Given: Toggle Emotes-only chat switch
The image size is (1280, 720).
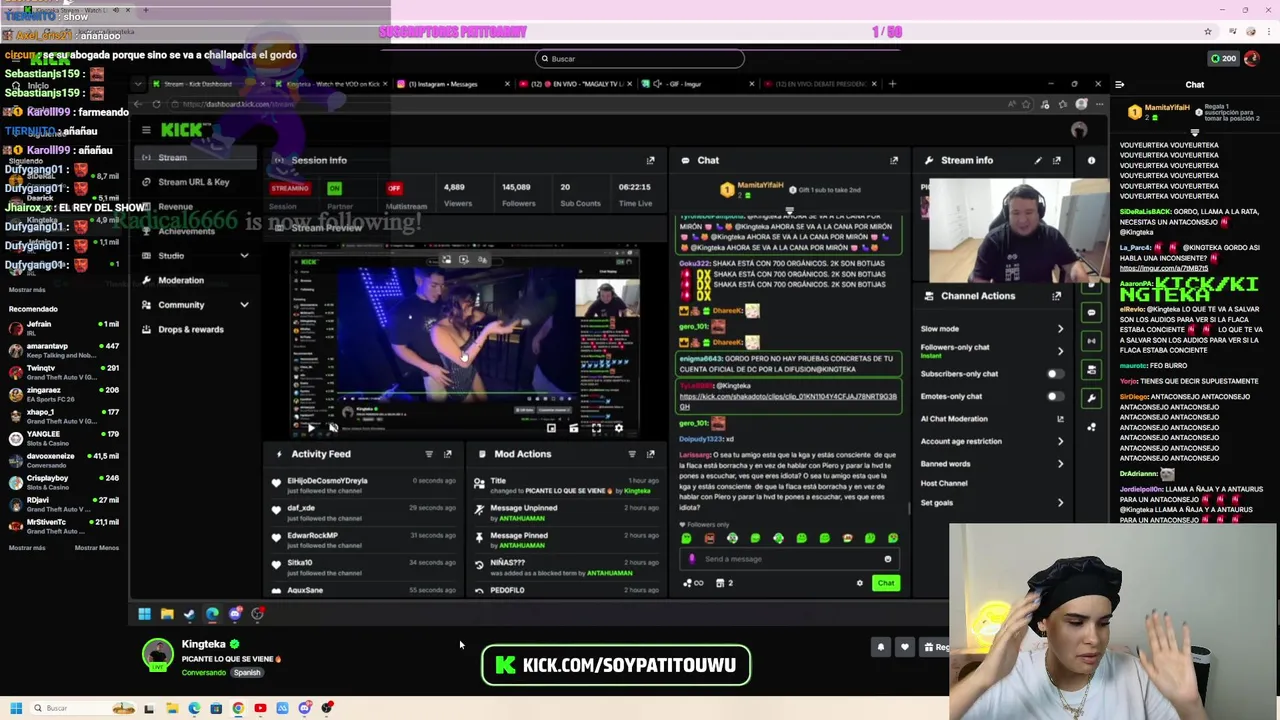Looking at the screenshot, I should coord(1053,396).
